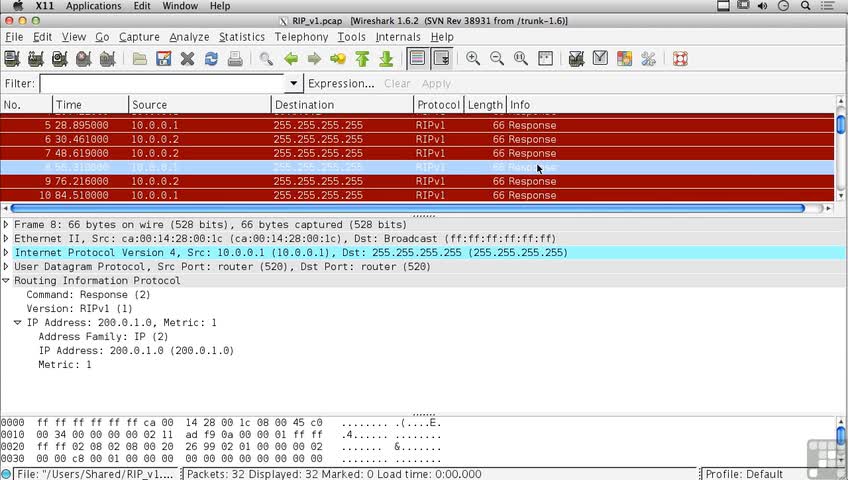The height and width of the screenshot is (480, 848).
Task: Expand the Frame 8 details
Action: tap(6, 224)
